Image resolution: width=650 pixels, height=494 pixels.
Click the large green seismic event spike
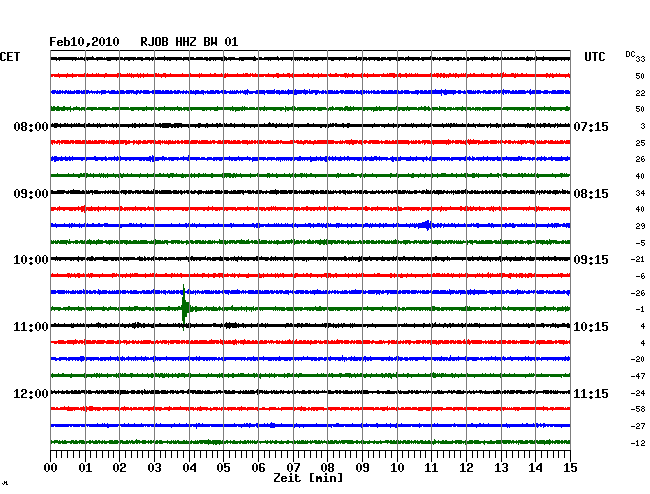tap(184, 308)
